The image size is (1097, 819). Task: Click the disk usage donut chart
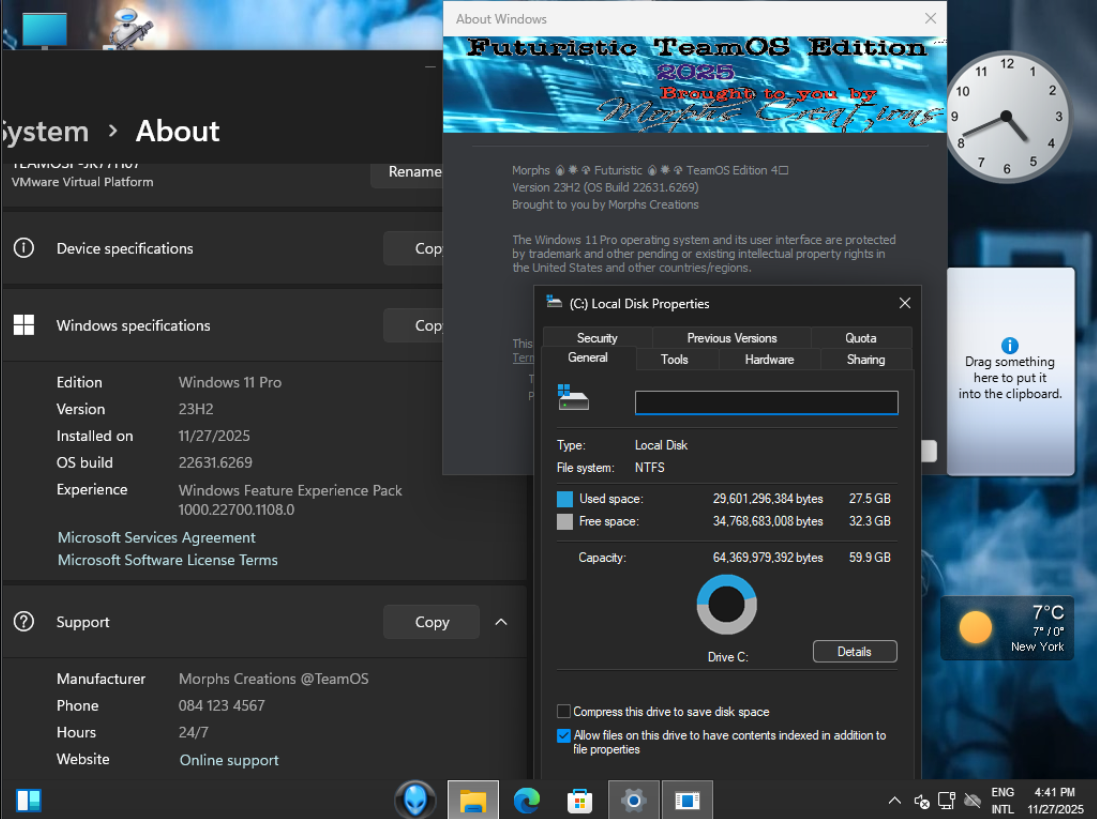tap(727, 604)
